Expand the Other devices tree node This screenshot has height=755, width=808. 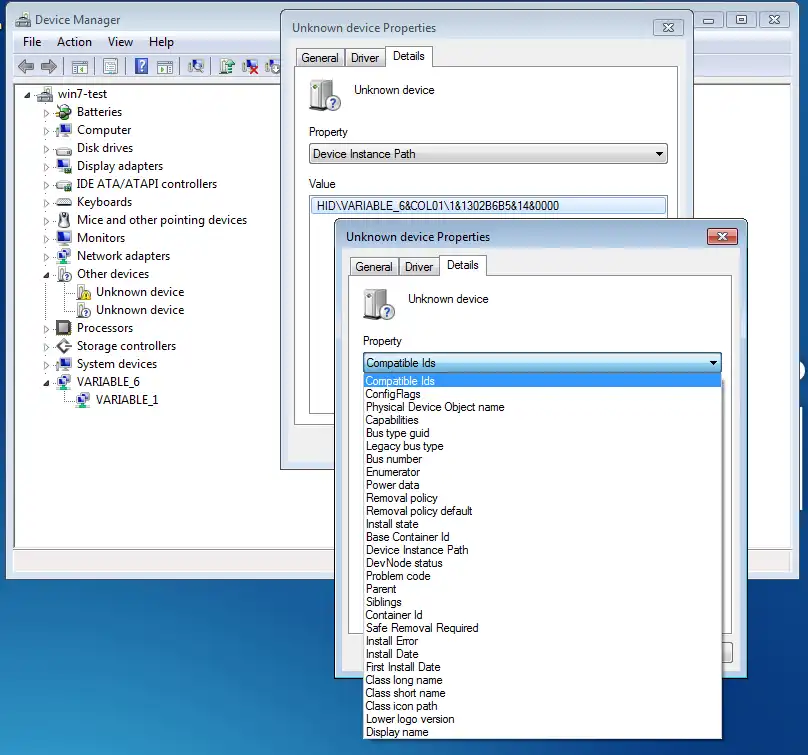point(44,274)
